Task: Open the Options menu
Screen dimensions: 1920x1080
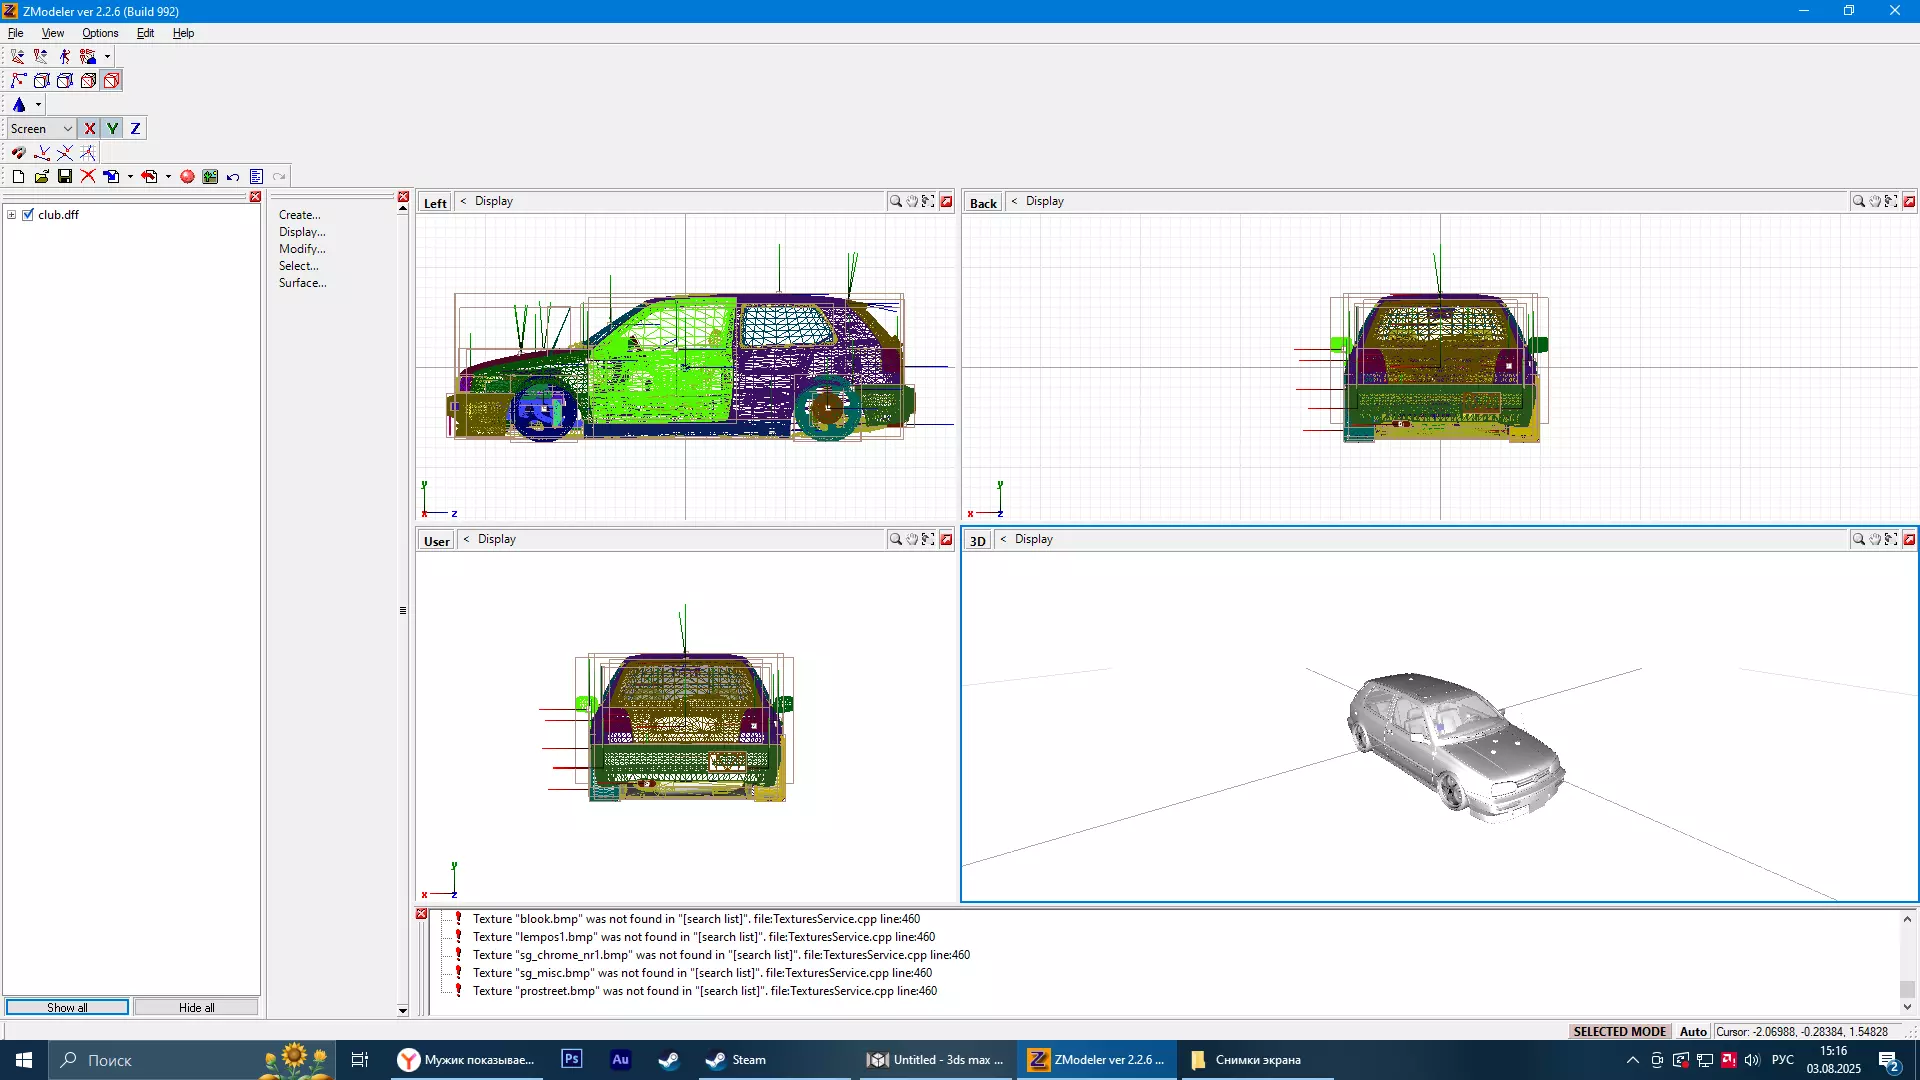Action: 100,33
